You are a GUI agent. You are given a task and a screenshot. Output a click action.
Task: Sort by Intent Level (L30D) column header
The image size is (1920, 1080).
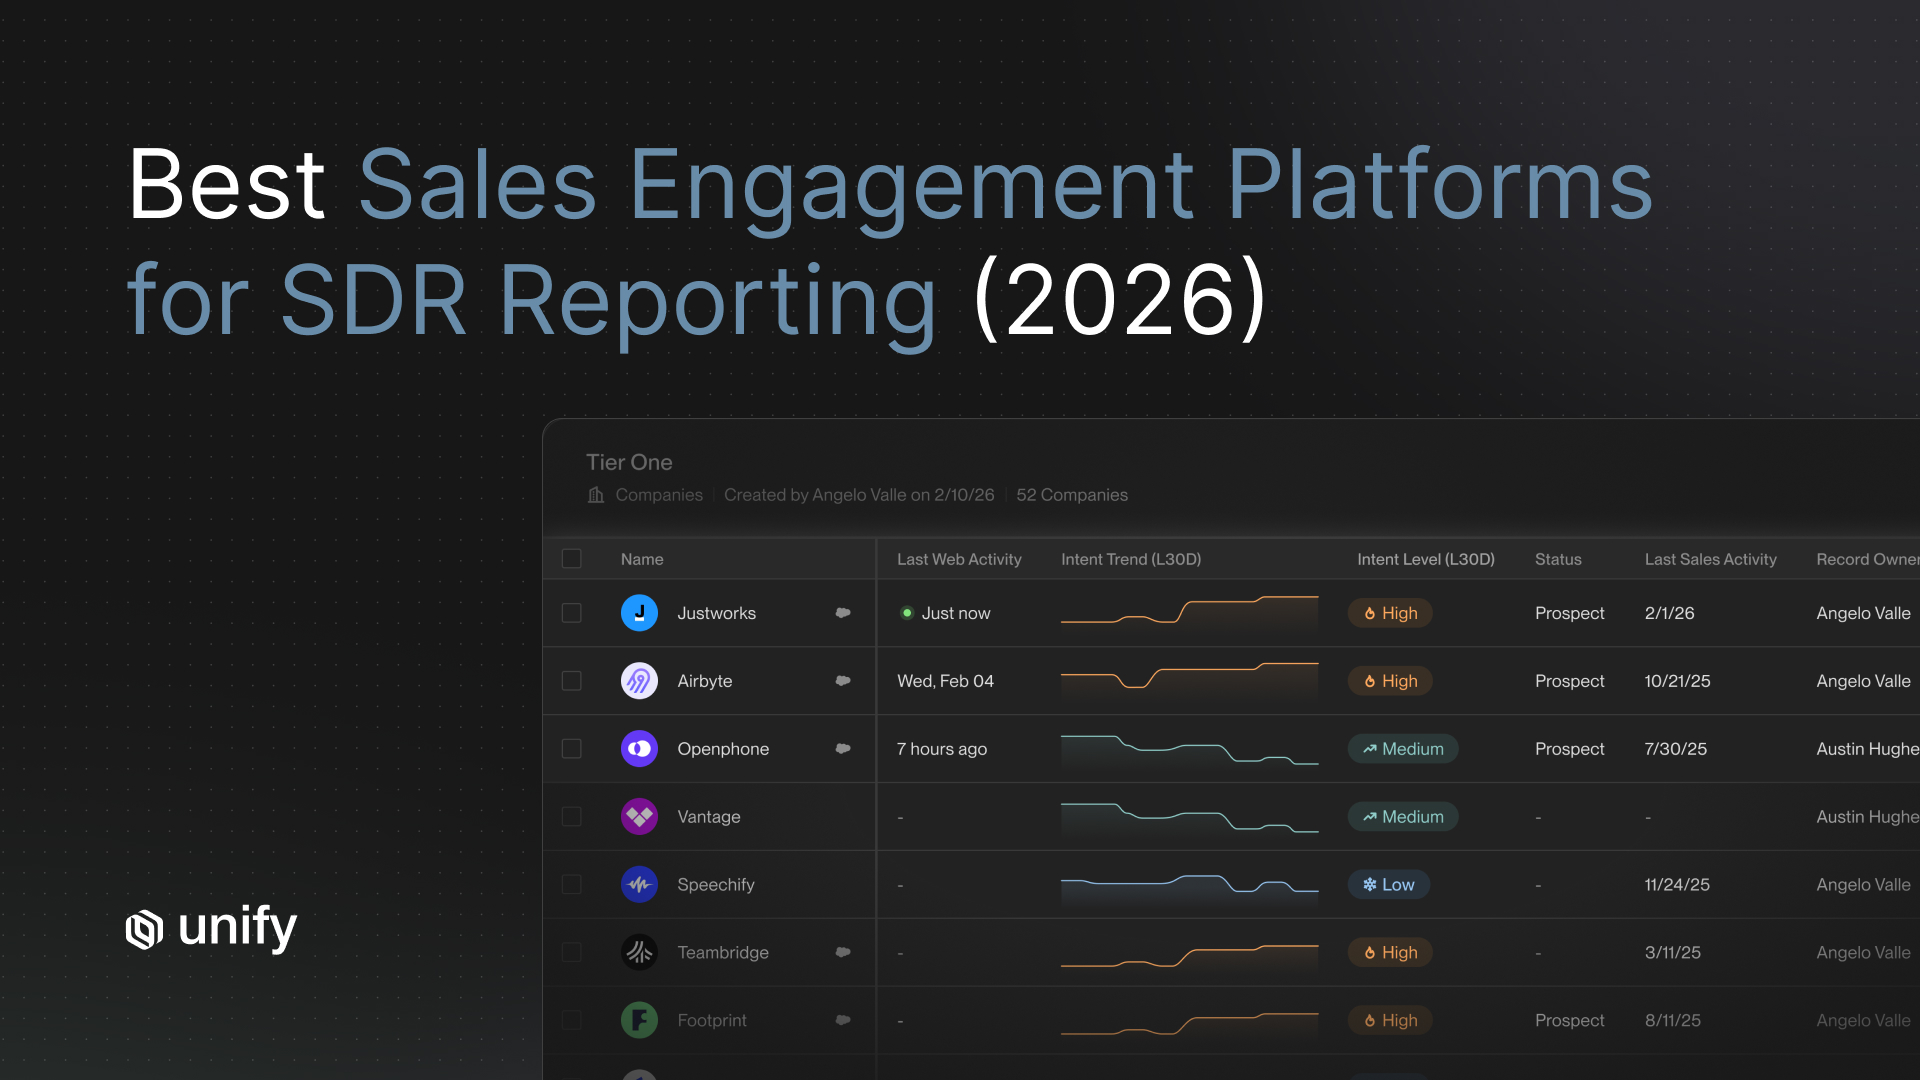tap(1426, 559)
